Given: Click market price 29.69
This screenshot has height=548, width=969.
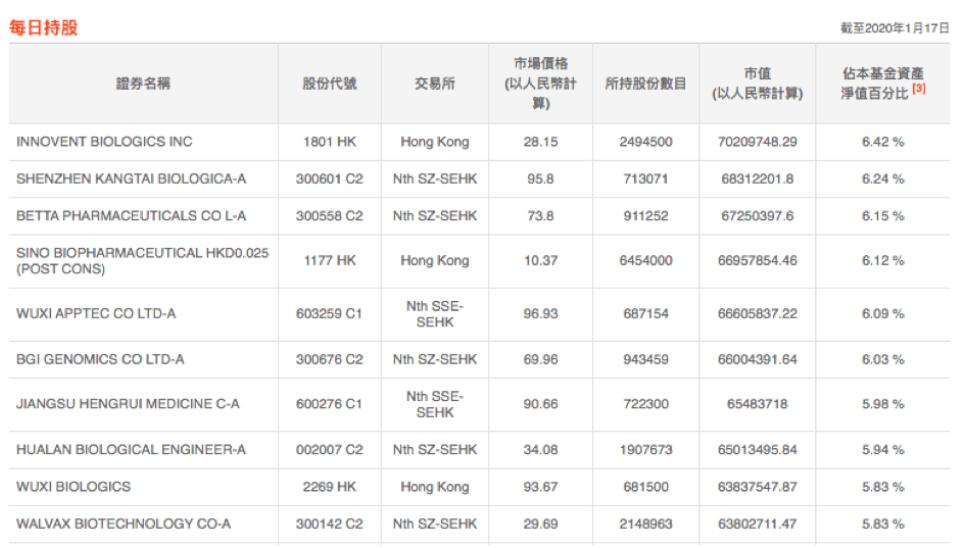Looking at the screenshot, I should point(541,523).
